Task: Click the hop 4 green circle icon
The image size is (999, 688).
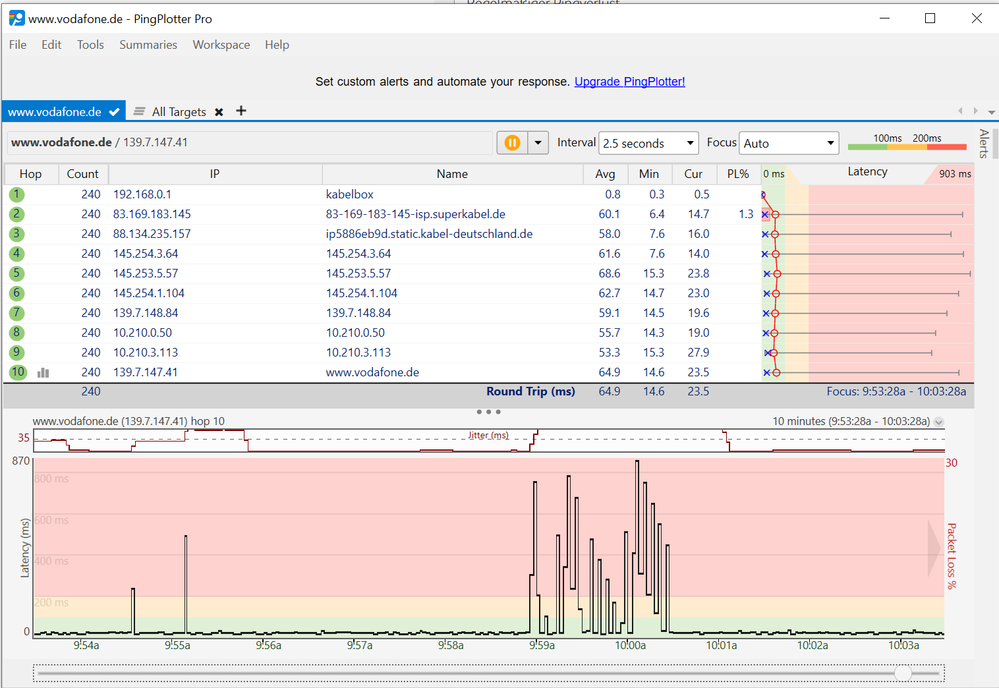Action: [17, 254]
